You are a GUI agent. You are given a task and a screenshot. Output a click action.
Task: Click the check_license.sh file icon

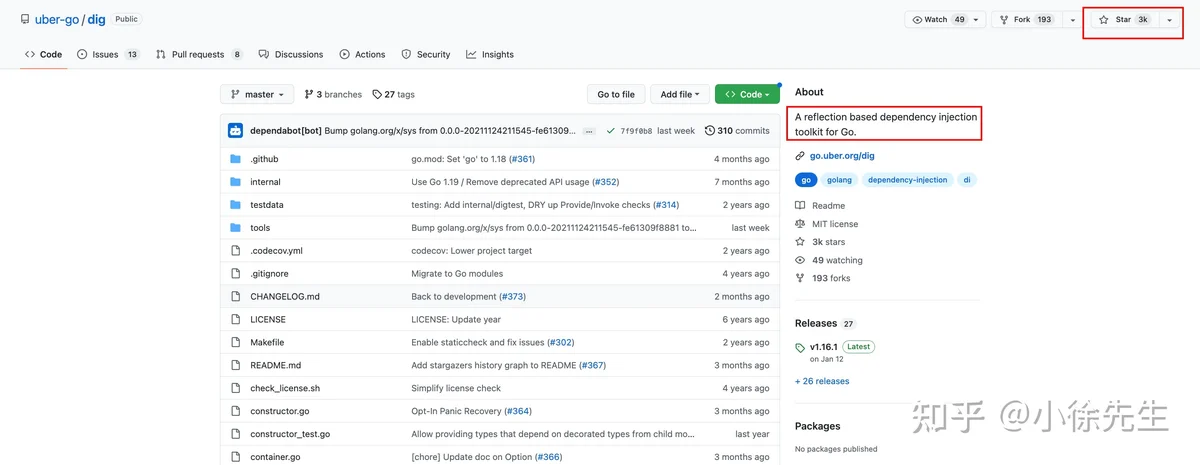tap(236, 388)
